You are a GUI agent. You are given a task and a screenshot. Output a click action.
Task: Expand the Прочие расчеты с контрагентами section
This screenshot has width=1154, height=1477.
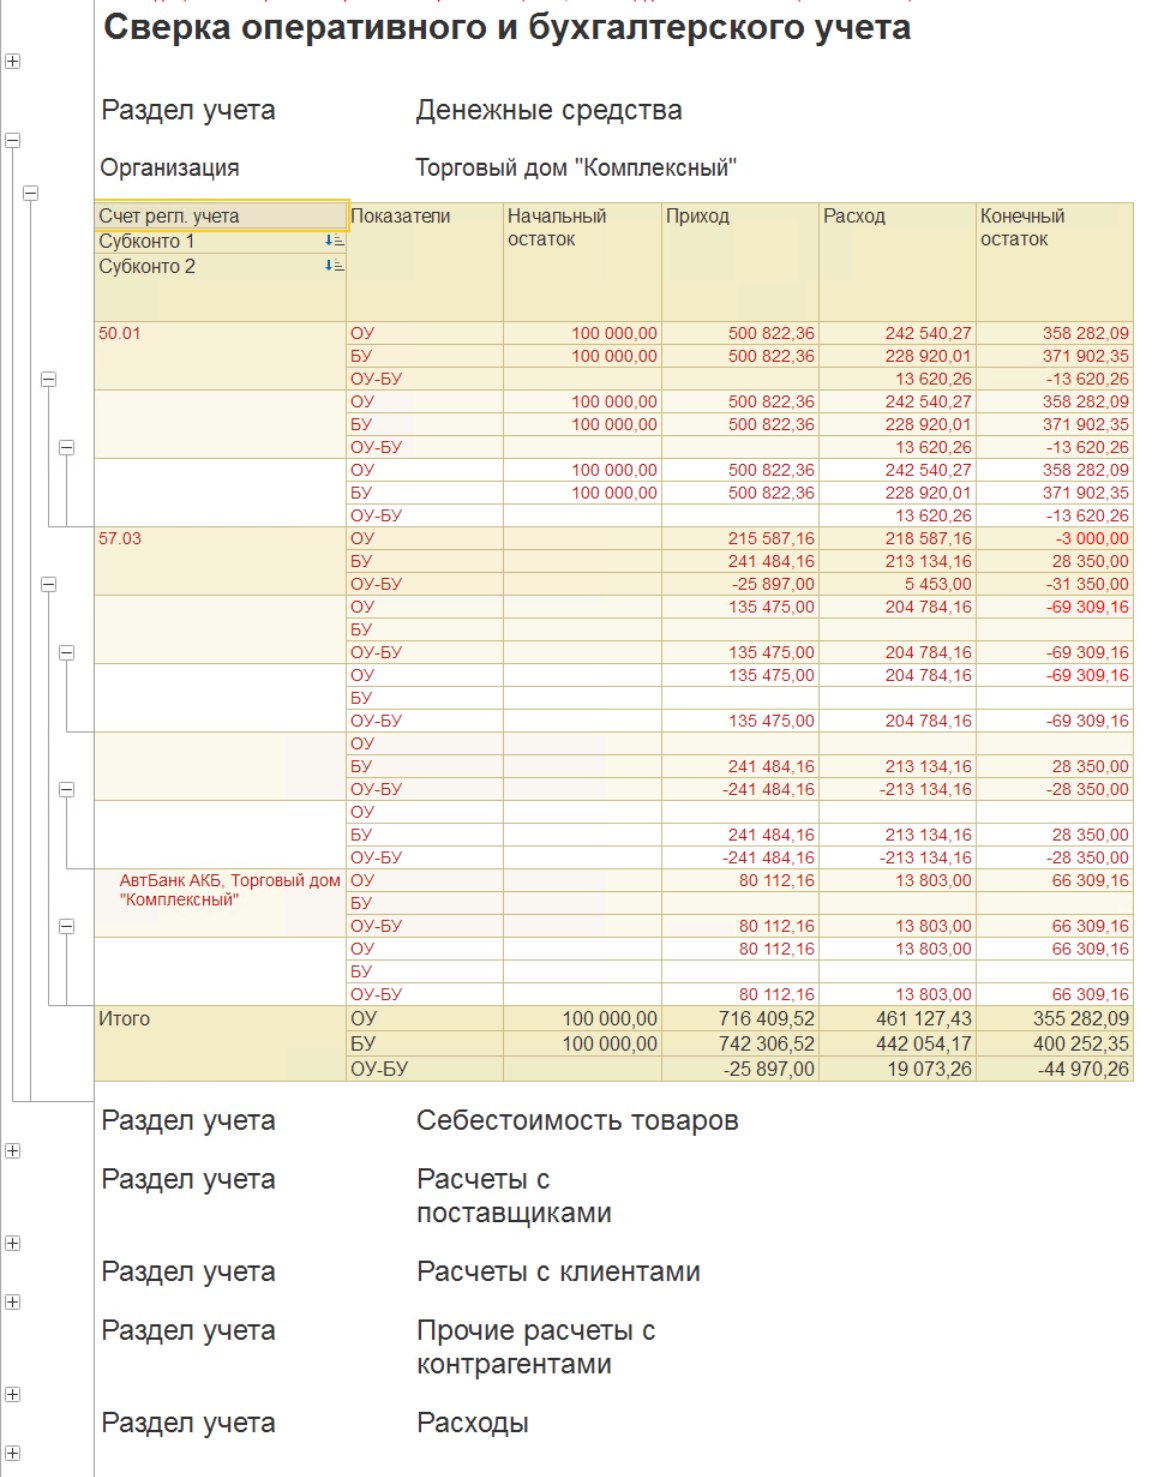point(13,1394)
